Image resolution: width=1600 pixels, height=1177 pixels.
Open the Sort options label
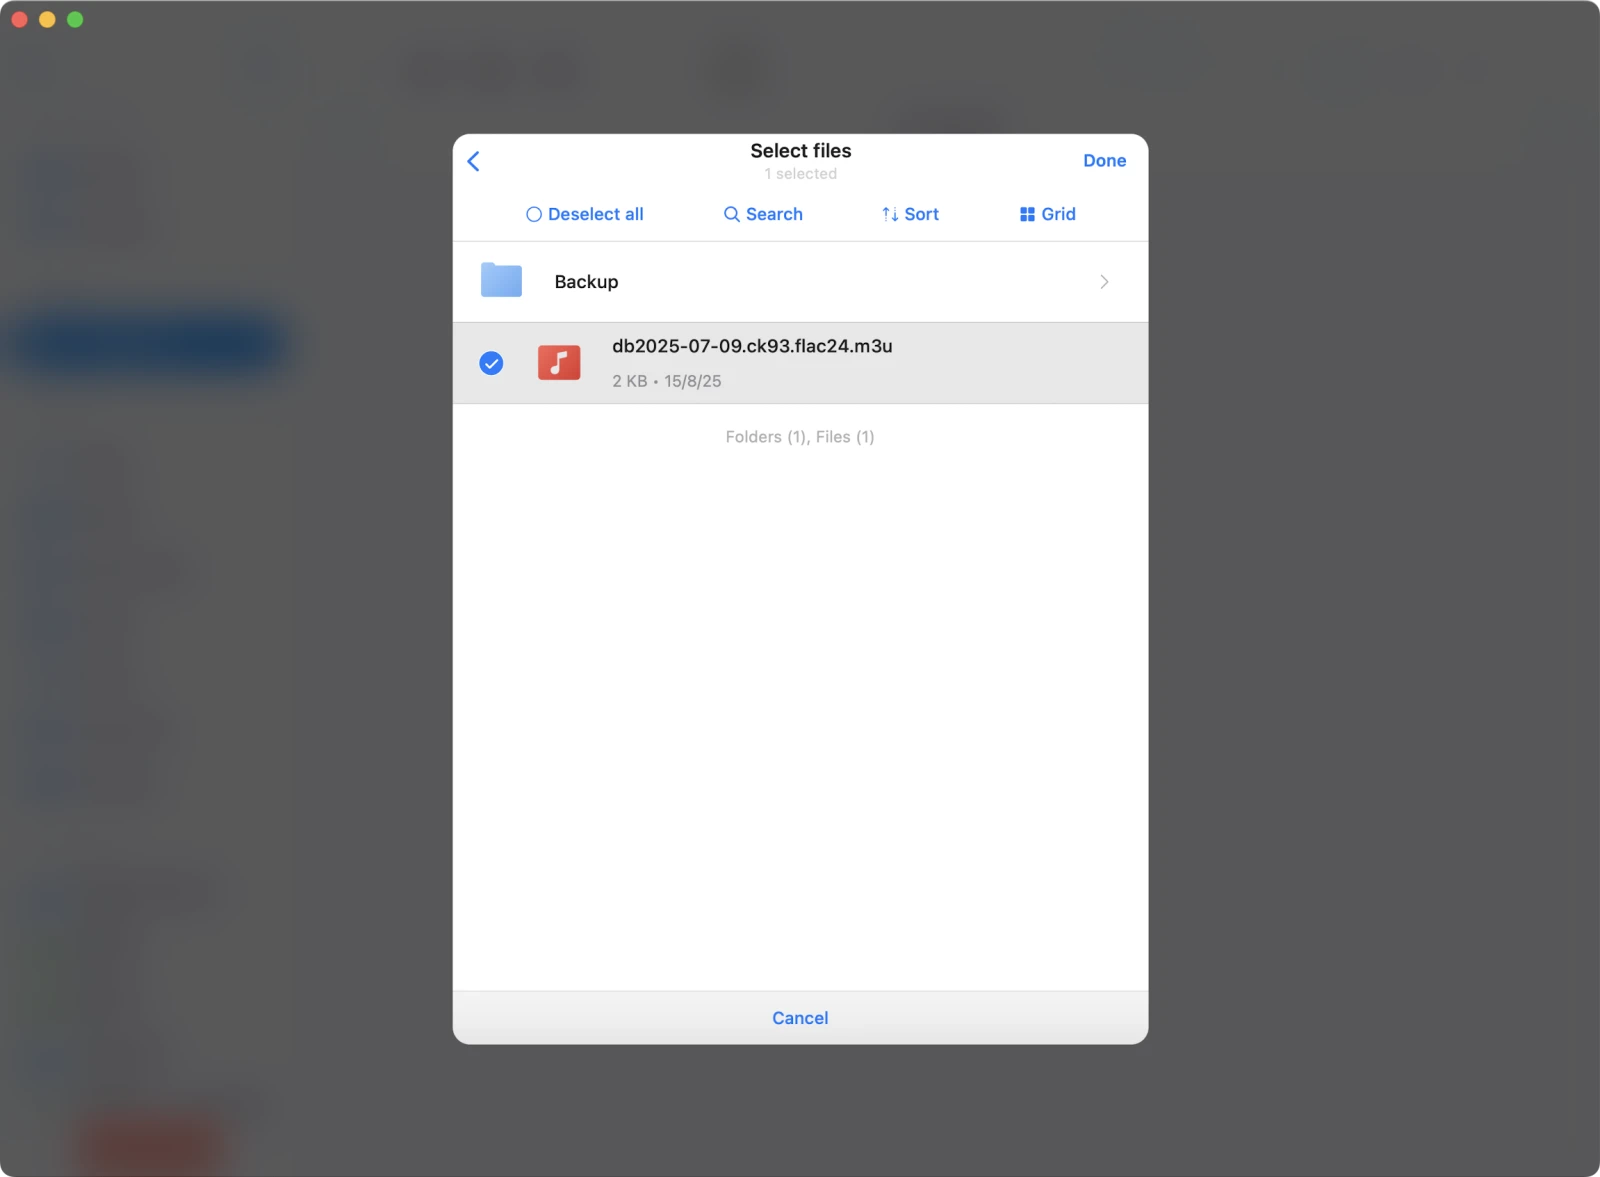click(921, 214)
